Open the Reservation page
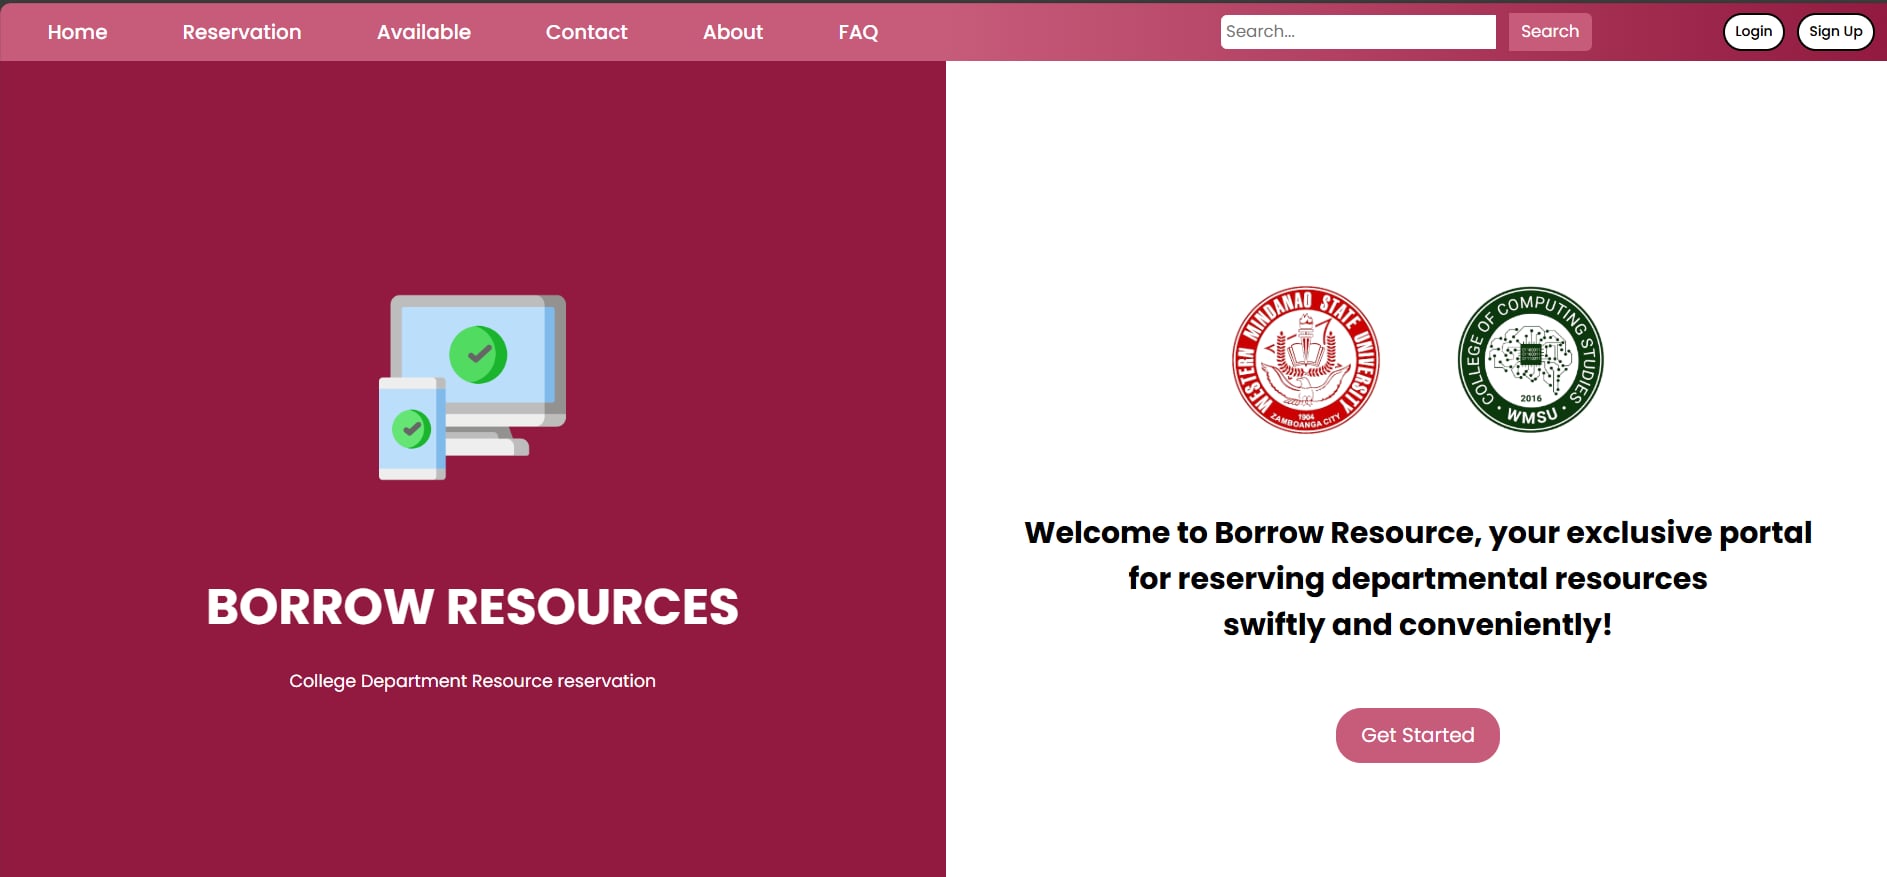Viewport: 1887px width, 877px height. 242,32
